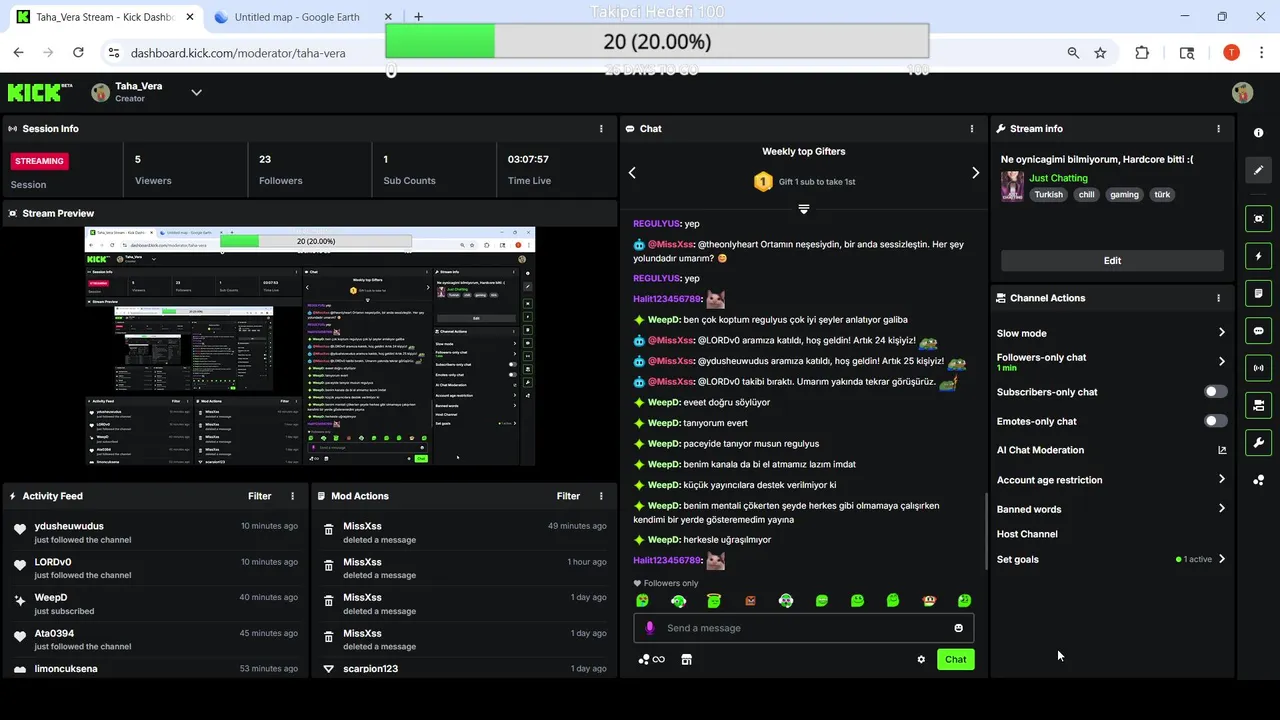Click the Turkish stream tag

pyautogui.click(x=1048, y=195)
